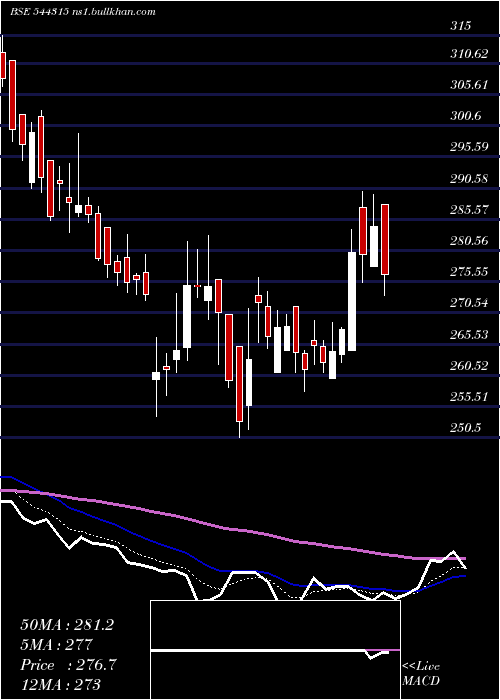Select the 310.62 price level label

point(469,54)
